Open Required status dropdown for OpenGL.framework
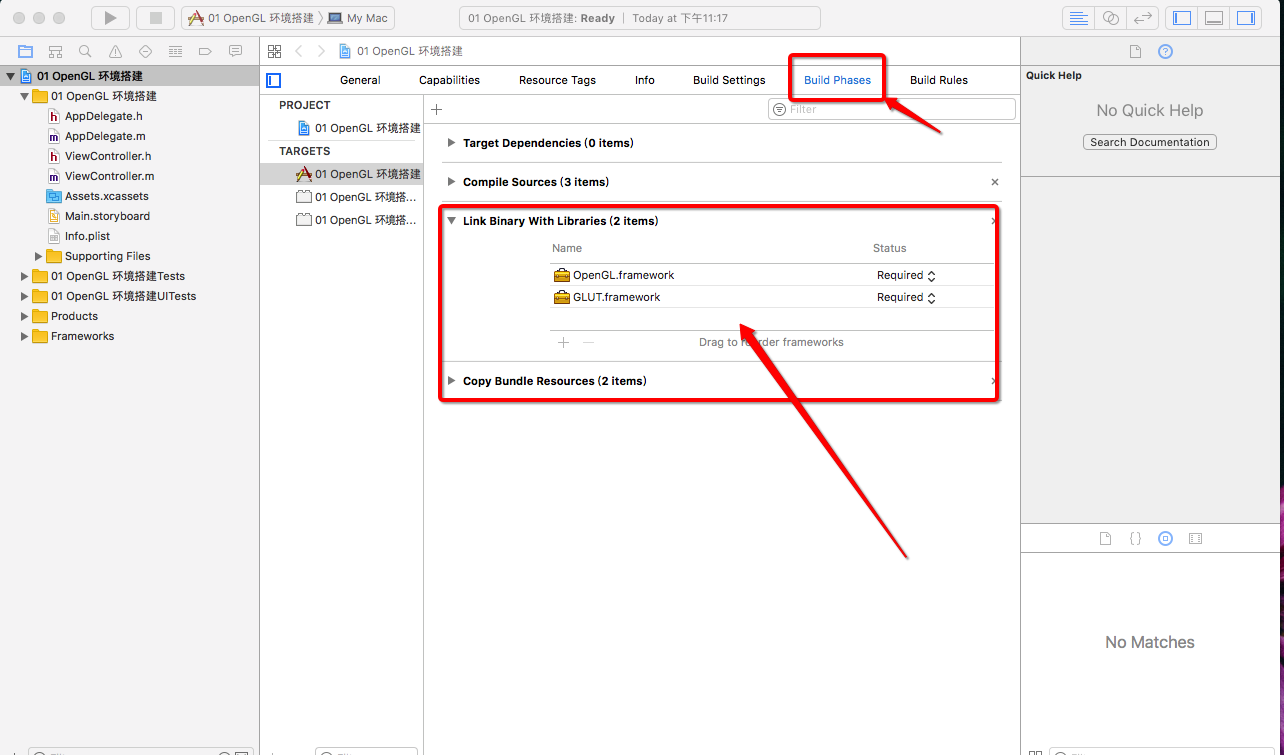The height and width of the screenshot is (755, 1284). coord(906,275)
